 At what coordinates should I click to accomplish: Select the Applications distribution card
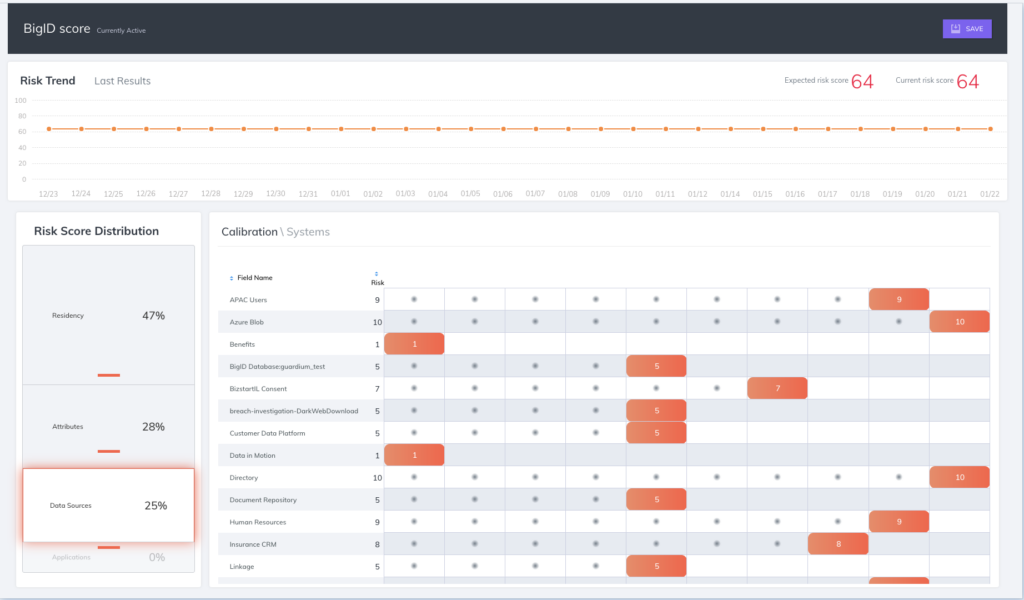pos(108,557)
